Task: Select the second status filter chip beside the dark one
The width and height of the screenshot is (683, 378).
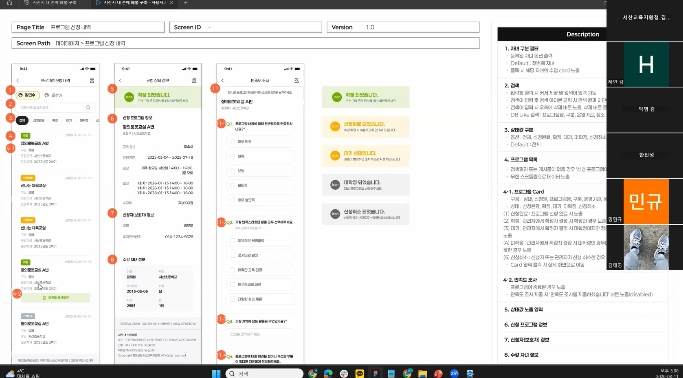Action: click(38, 121)
